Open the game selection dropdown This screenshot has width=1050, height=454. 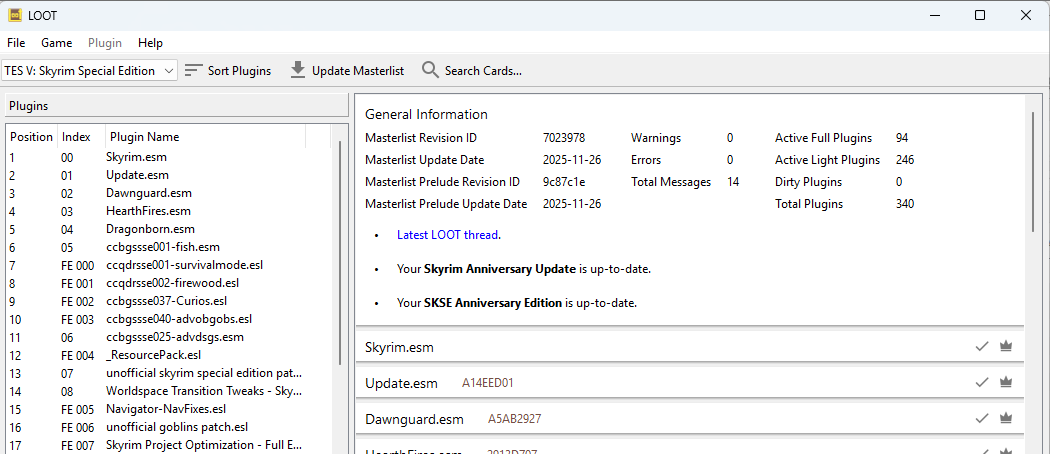click(x=90, y=71)
